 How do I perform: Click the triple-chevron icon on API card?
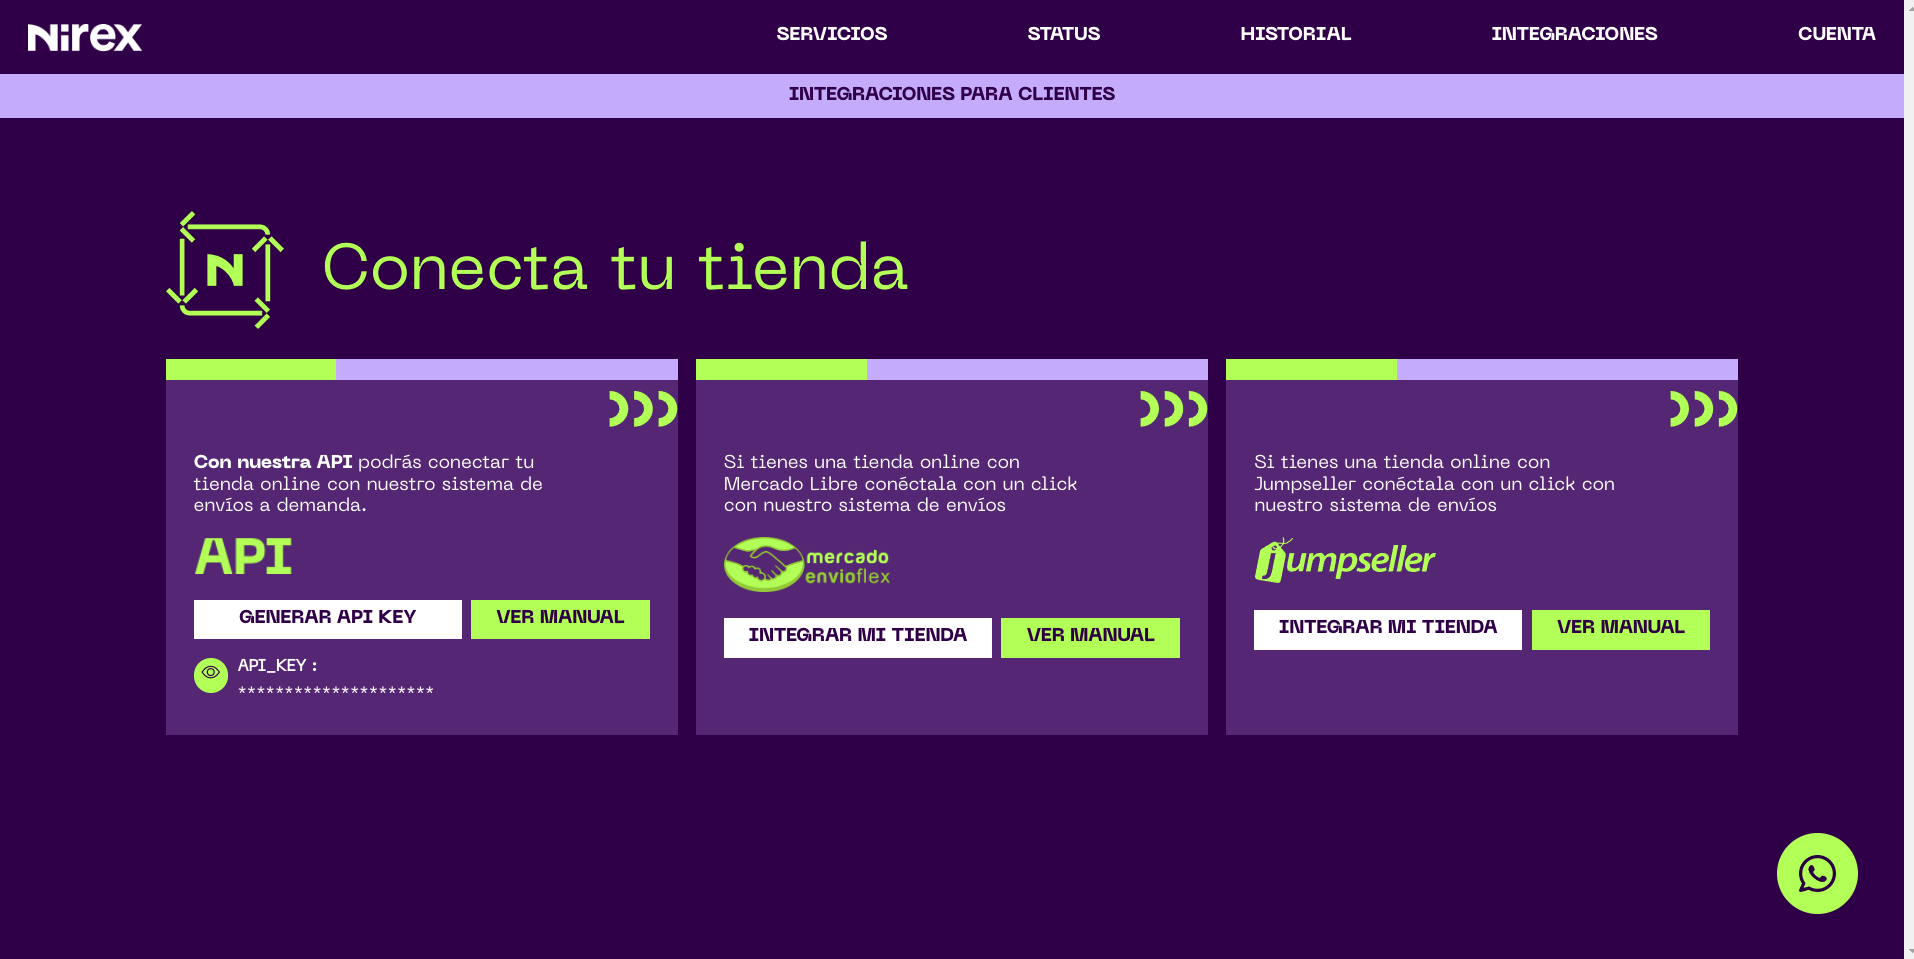(x=642, y=409)
